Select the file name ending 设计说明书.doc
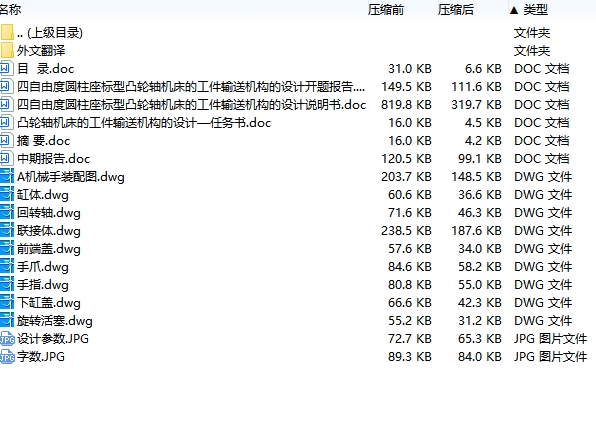 (192, 105)
